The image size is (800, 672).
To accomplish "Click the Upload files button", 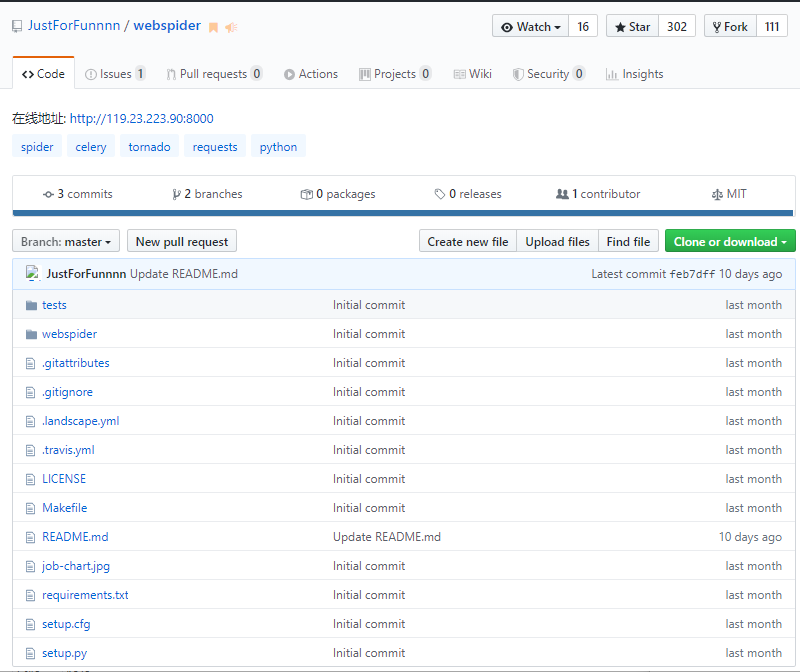I will coord(558,241).
